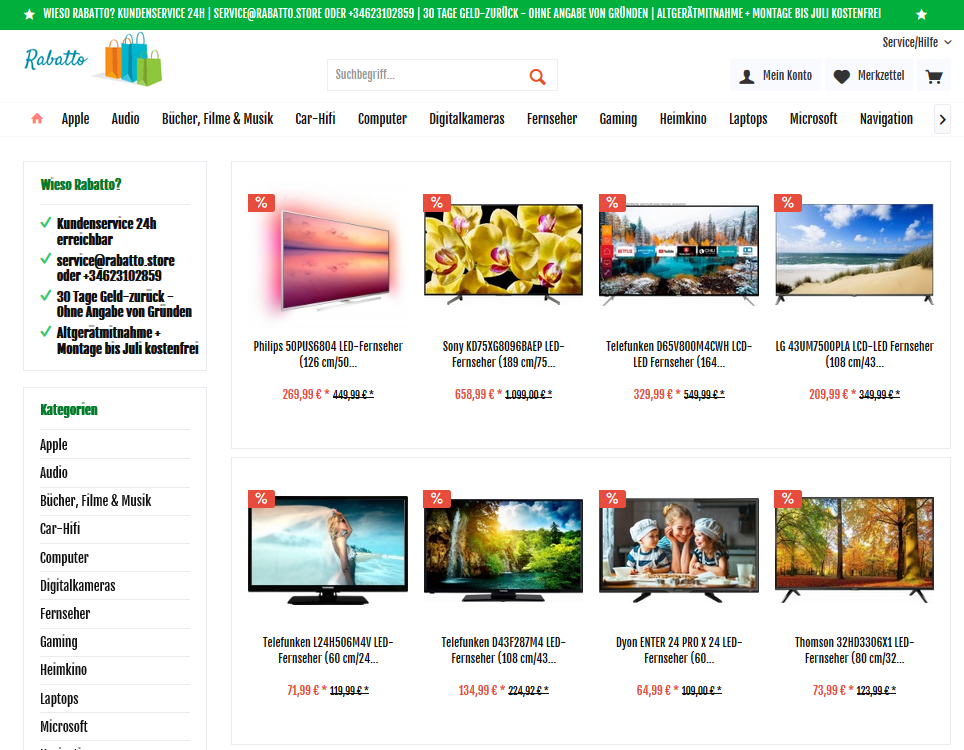Select Gaming in the Kategorien sidebar
This screenshot has height=750, width=964.
tap(115, 642)
